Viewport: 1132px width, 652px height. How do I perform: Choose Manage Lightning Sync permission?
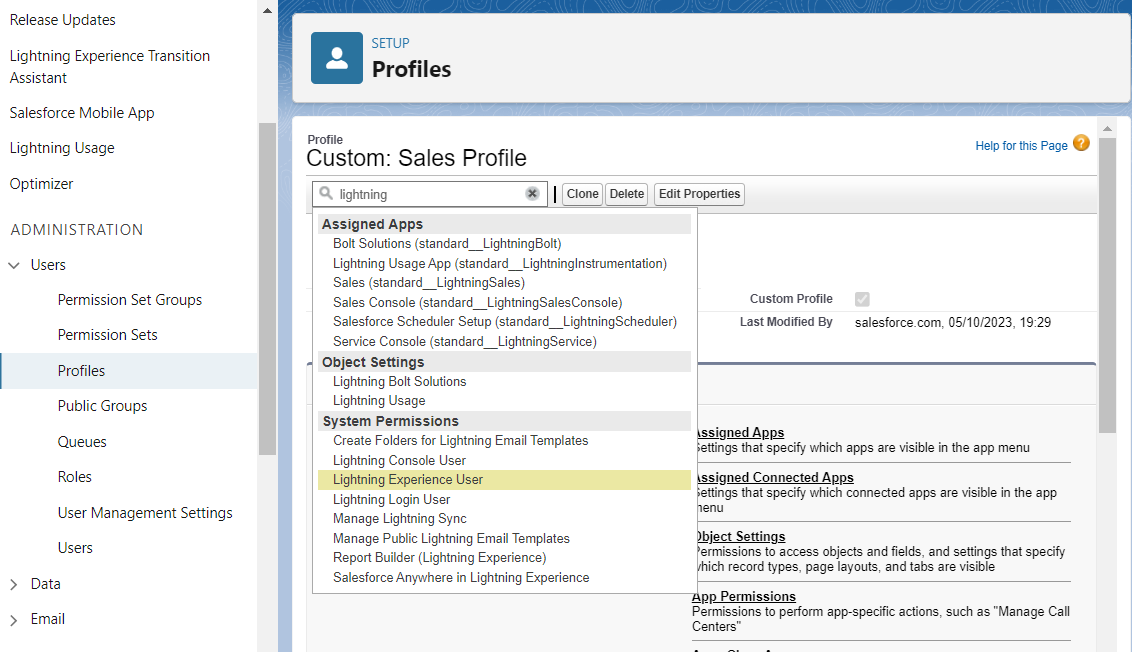click(x=399, y=518)
